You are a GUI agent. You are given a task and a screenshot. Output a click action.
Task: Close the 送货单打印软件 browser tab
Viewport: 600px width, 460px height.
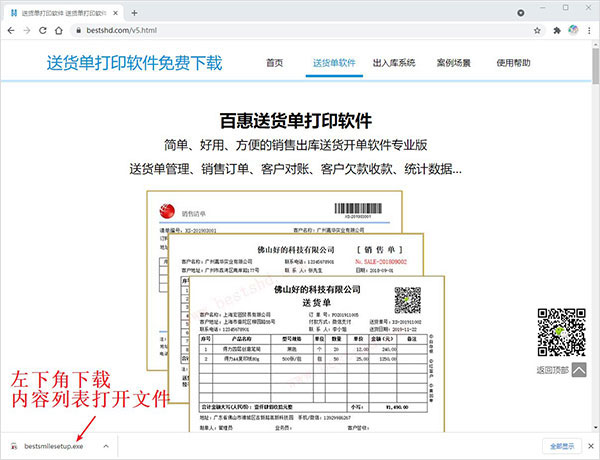pos(116,13)
